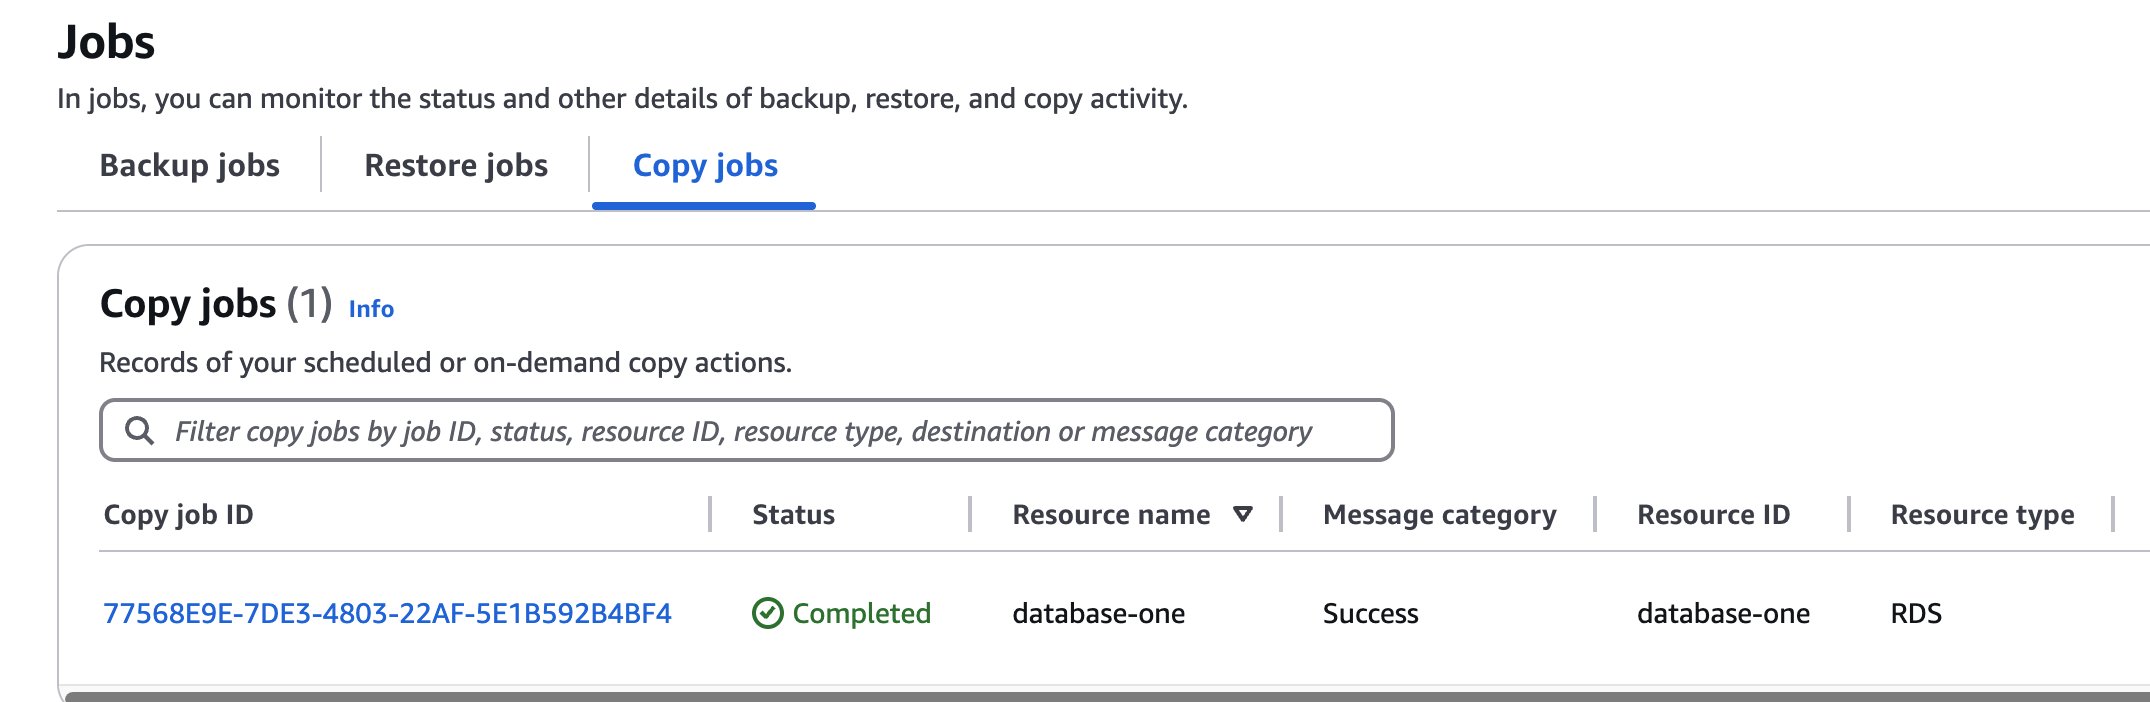2150x702 pixels.
Task: Sort by the Status column header
Action: point(793,514)
